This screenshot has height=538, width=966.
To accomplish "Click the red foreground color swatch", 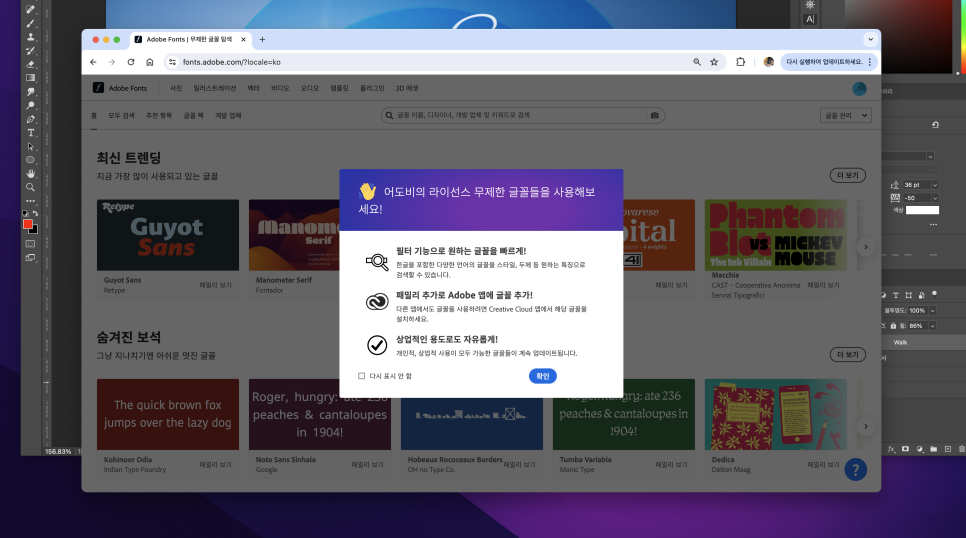I will [x=27, y=224].
